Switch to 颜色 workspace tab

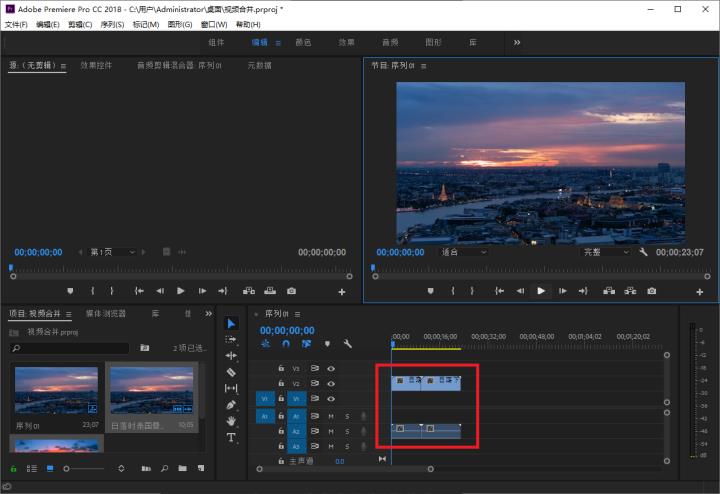303,42
